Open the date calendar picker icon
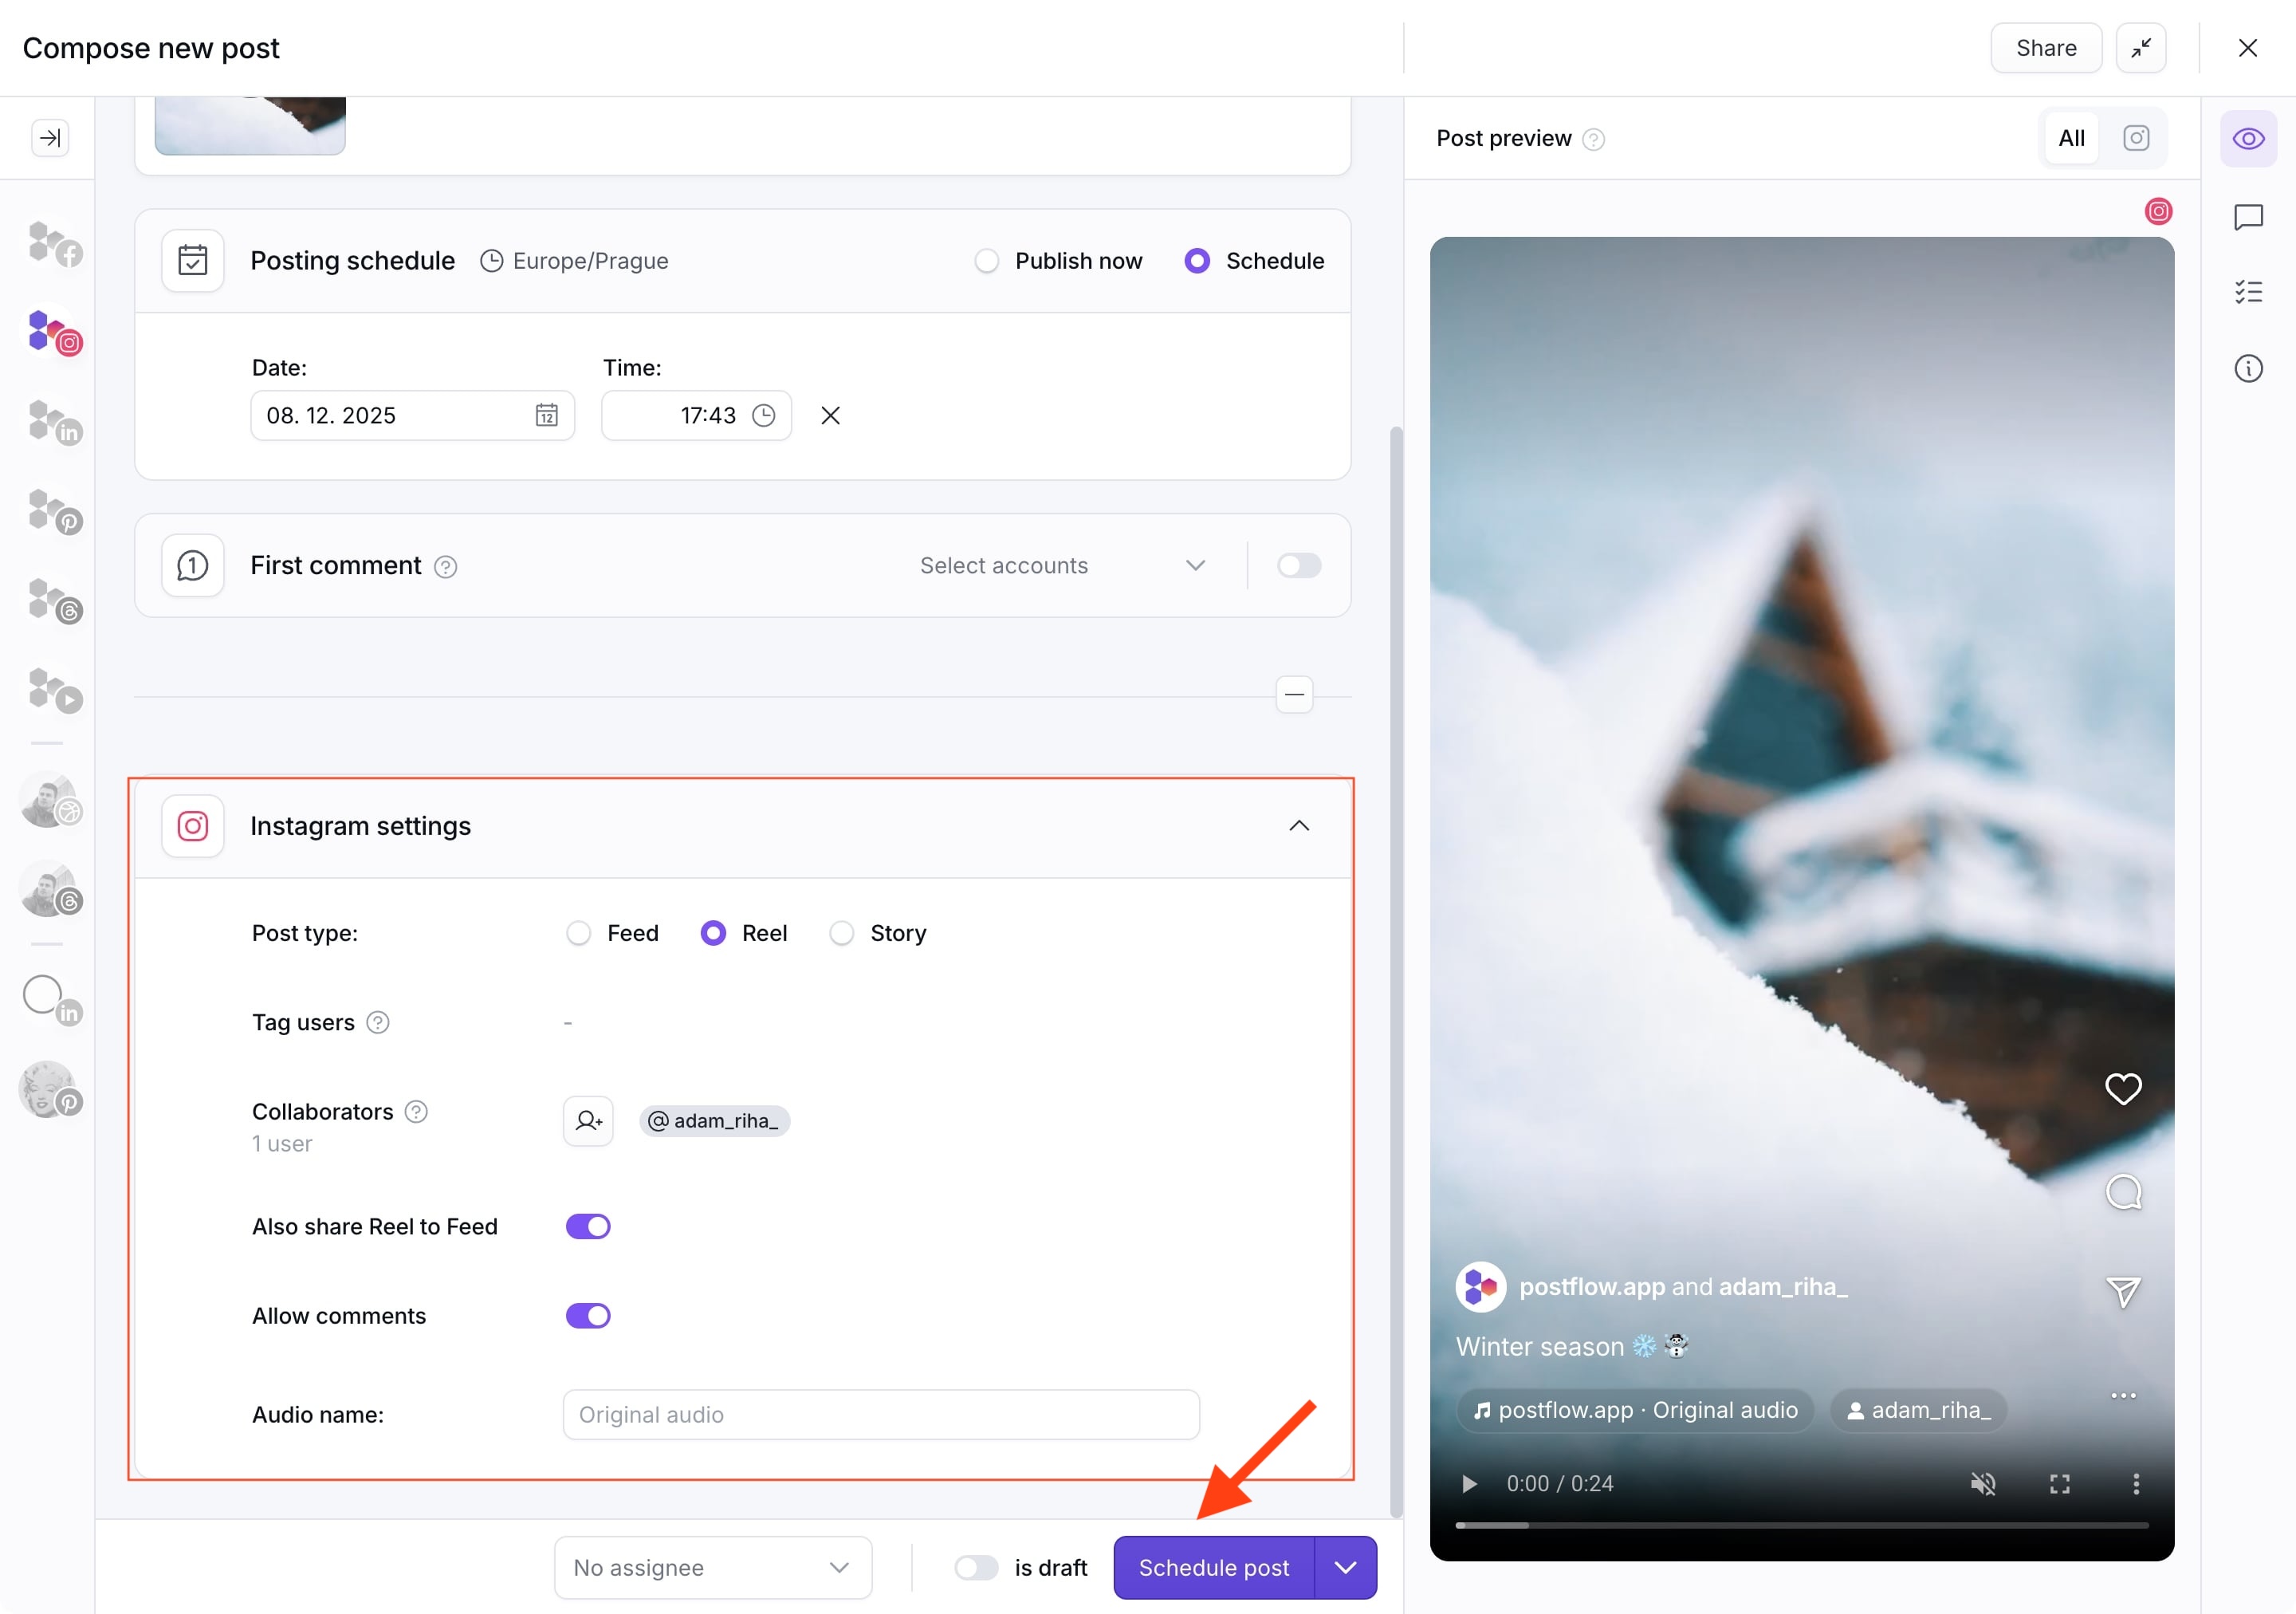Viewport: 2296px width, 1614px height. pyautogui.click(x=546, y=415)
